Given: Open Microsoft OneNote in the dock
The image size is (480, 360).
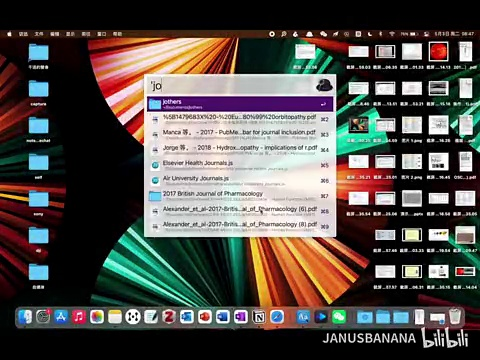Looking at the screenshot, I should tap(241, 317).
